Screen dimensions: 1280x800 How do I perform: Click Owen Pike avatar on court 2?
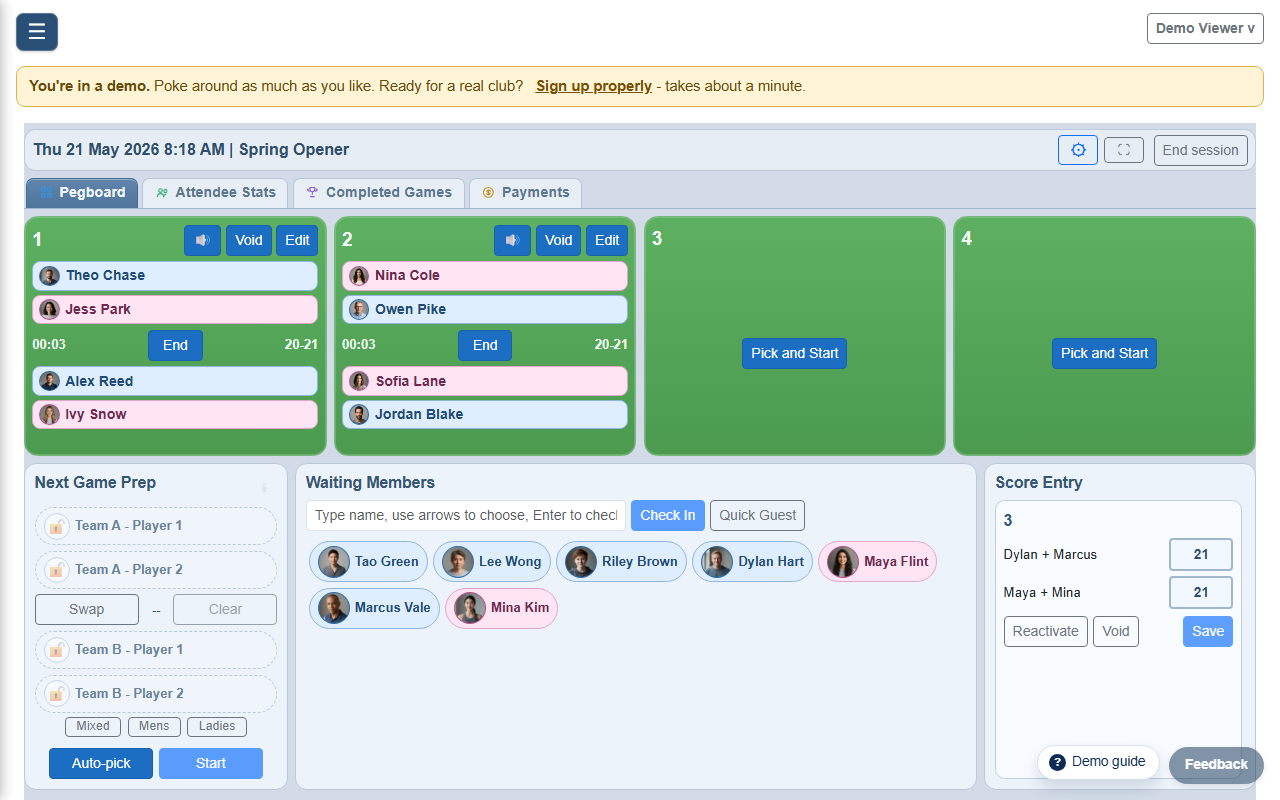click(359, 309)
